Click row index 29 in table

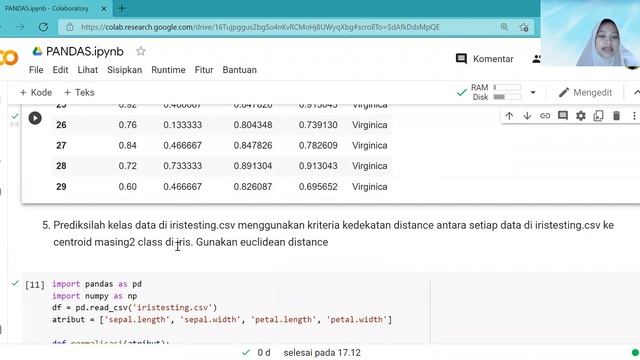point(61,187)
